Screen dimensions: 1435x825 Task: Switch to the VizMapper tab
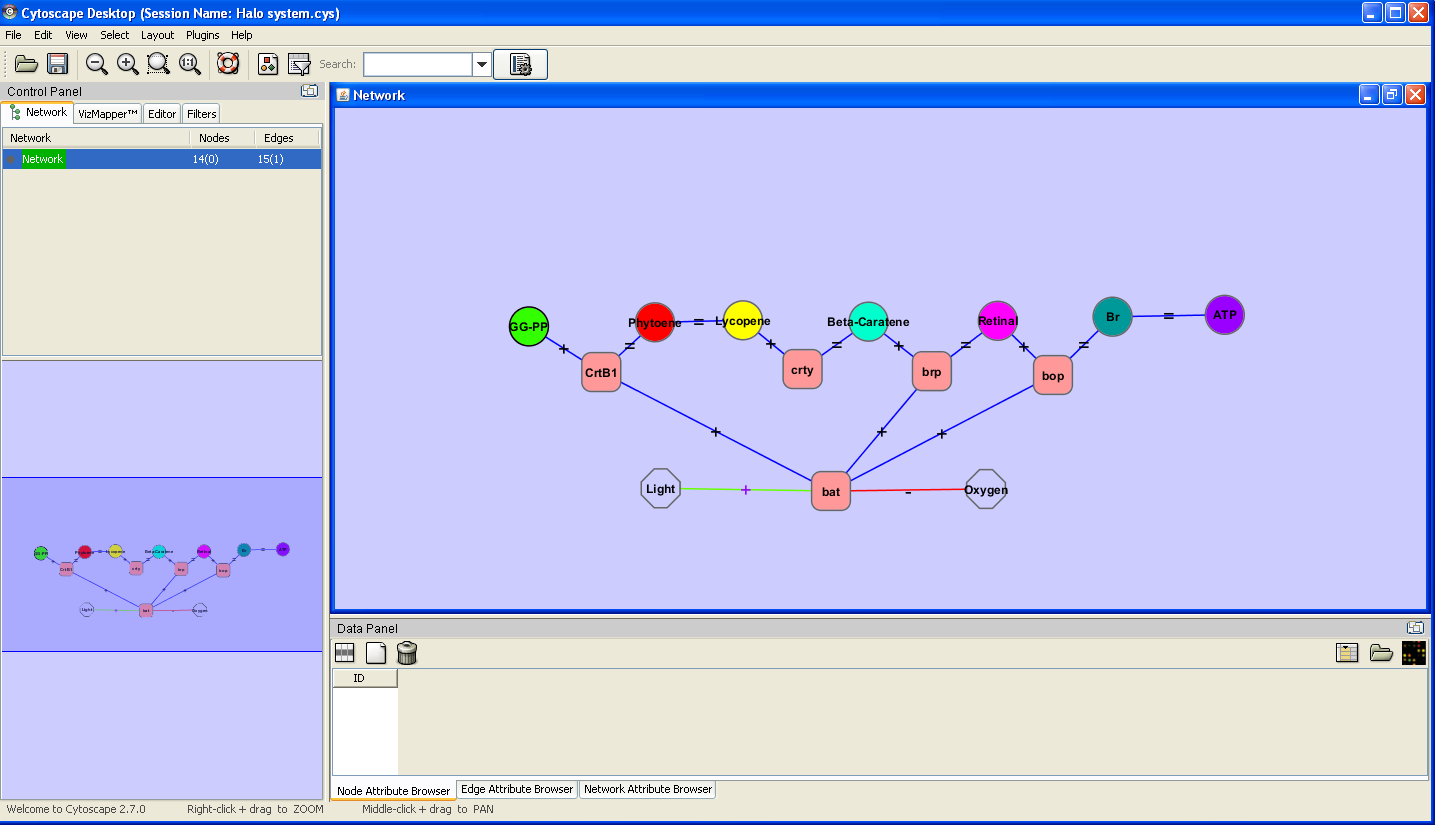(107, 114)
